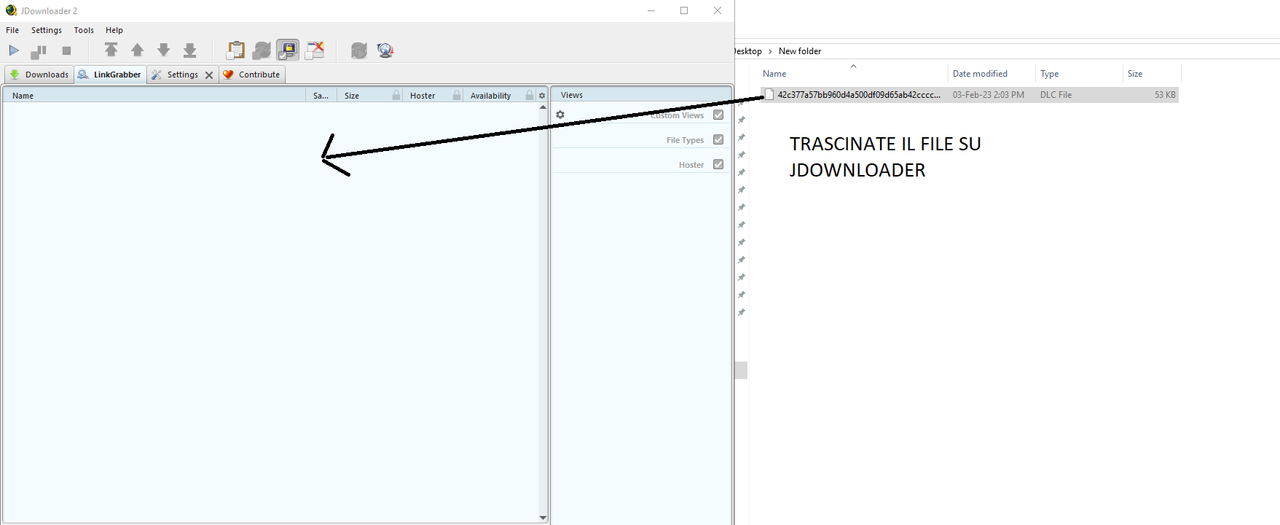1280x525 pixels.
Task: Sort Explorer files by Date modified
Action: click(992, 73)
